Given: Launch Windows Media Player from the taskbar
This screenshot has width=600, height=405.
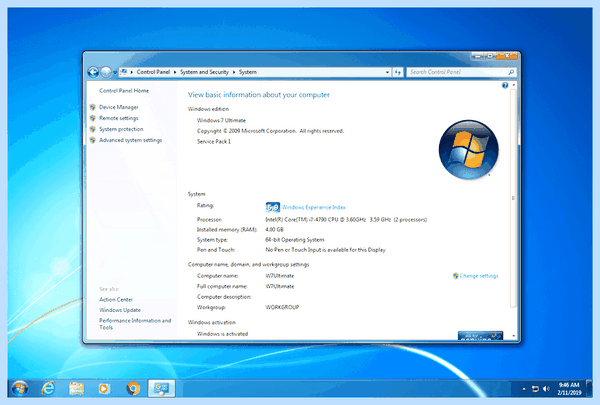Looking at the screenshot, I should pyautogui.click(x=104, y=389).
